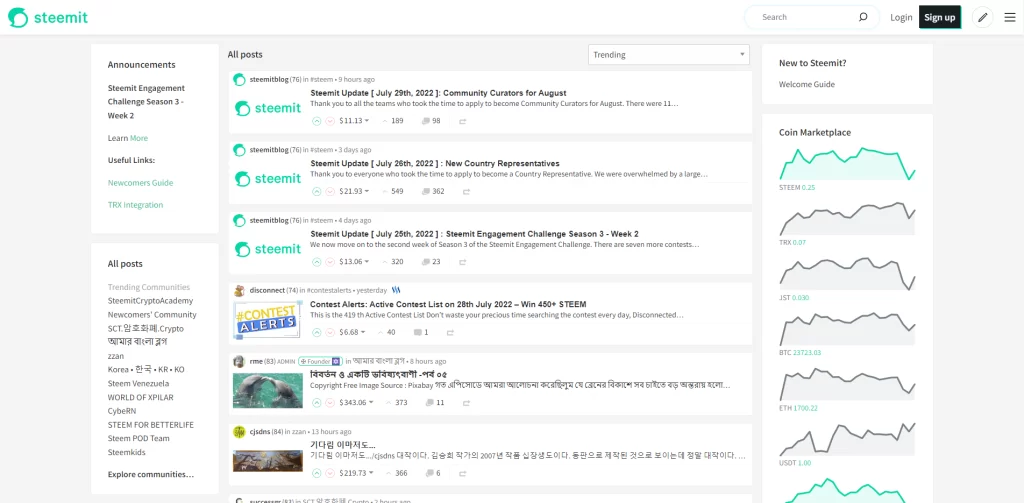Open the hamburger main menu
1024x503 pixels.
(x=1010, y=18)
